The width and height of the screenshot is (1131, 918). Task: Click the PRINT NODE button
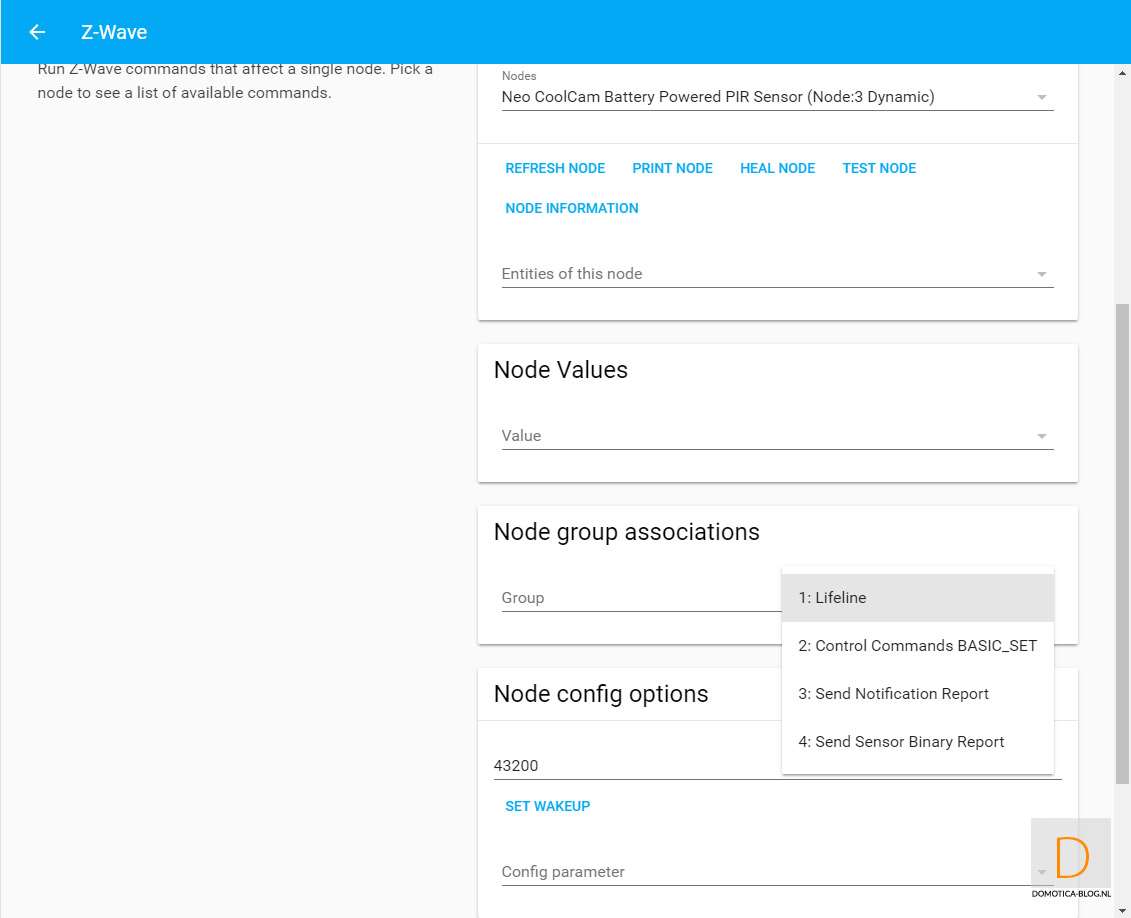tap(672, 168)
